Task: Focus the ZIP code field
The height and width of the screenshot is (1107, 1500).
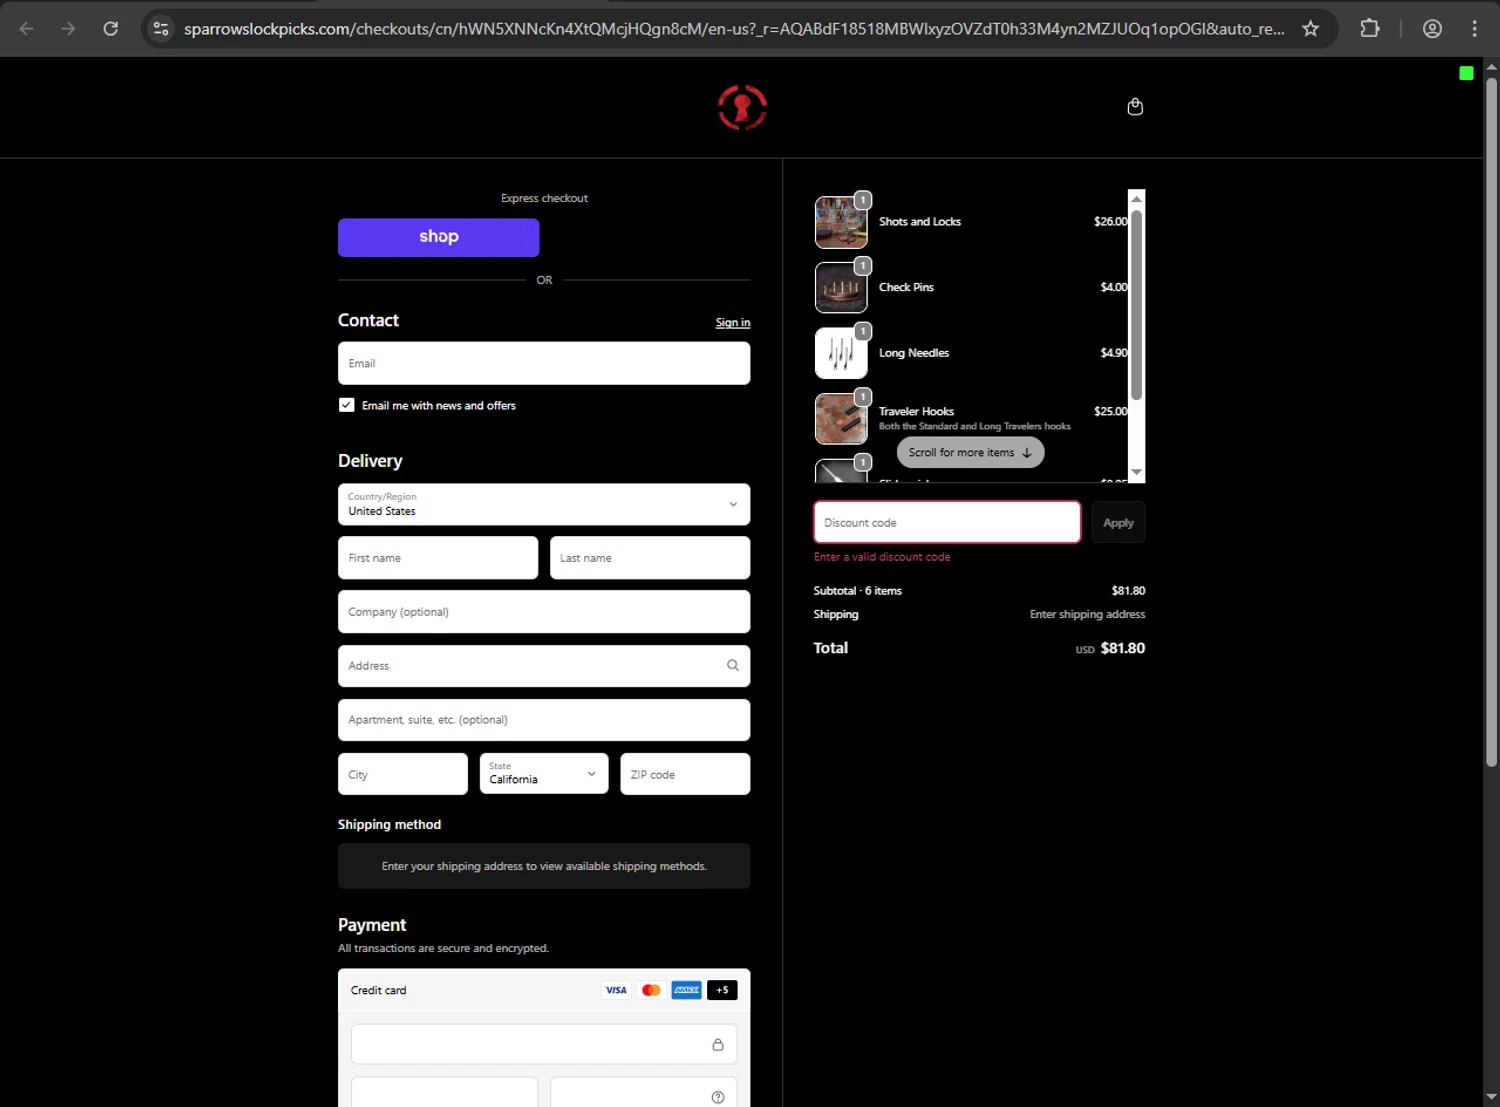Action: 685,774
